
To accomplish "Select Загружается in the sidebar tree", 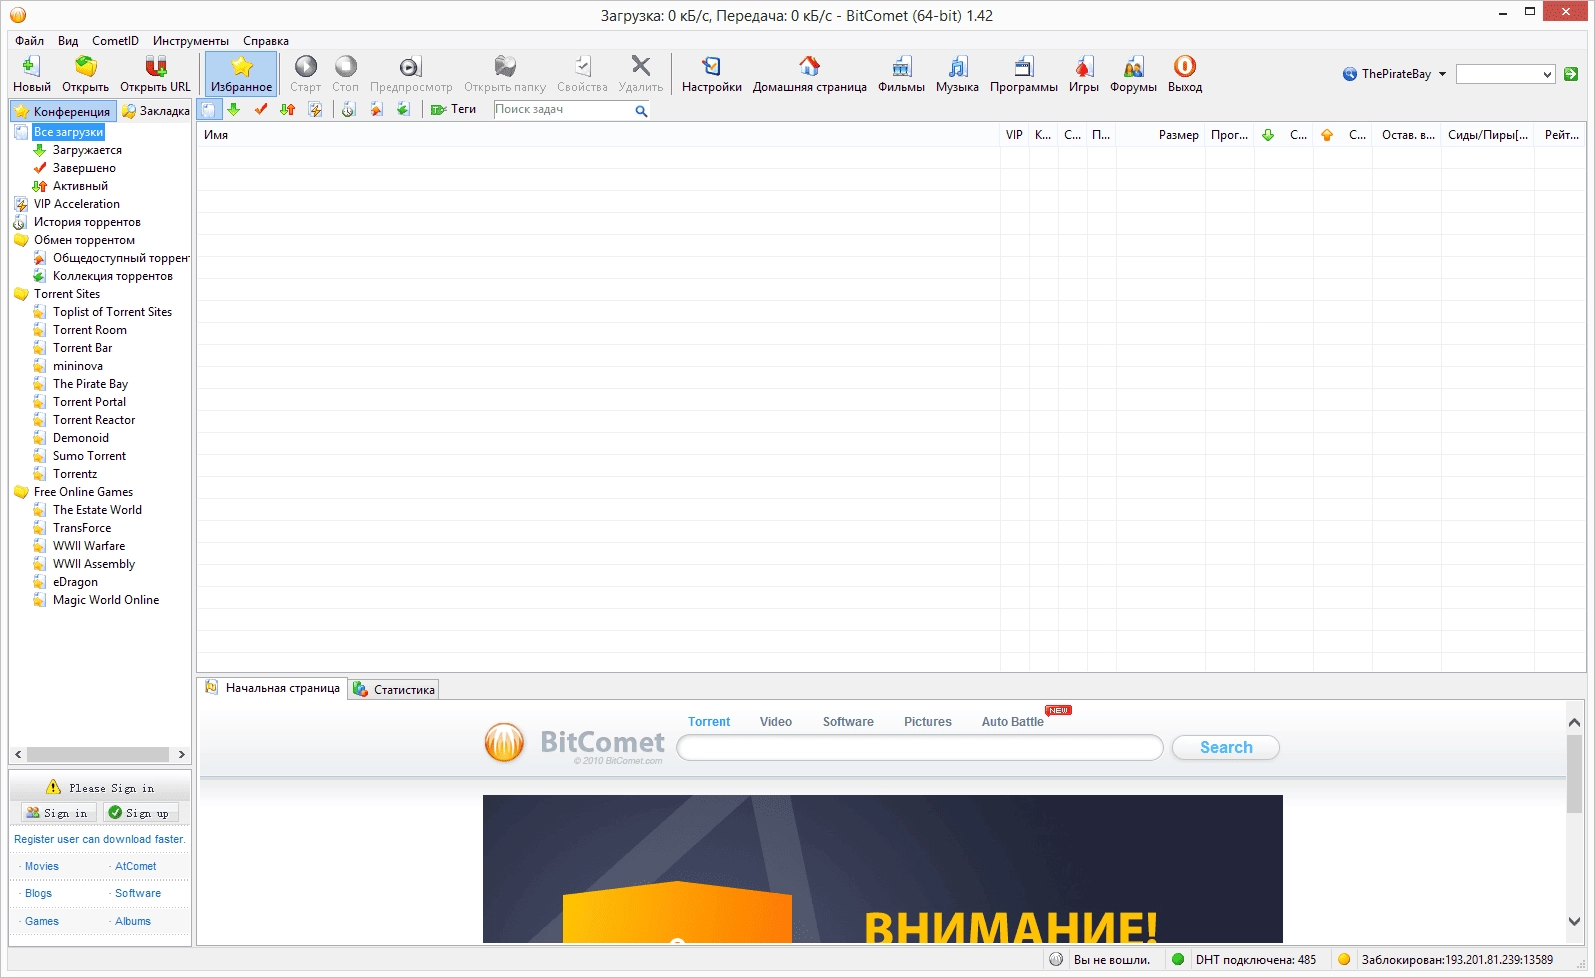I will [x=87, y=150].
